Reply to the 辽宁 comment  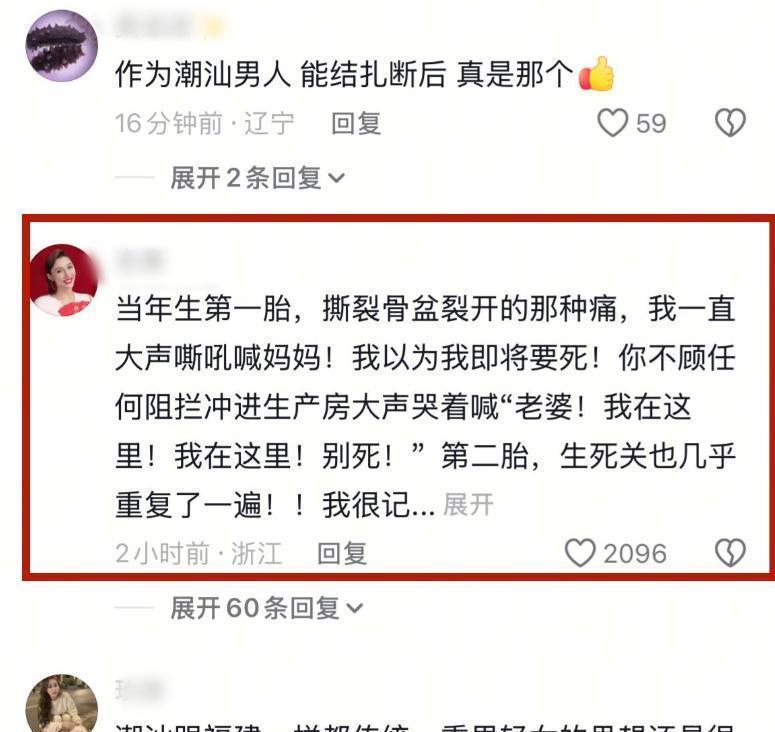[x=356, y=123]
